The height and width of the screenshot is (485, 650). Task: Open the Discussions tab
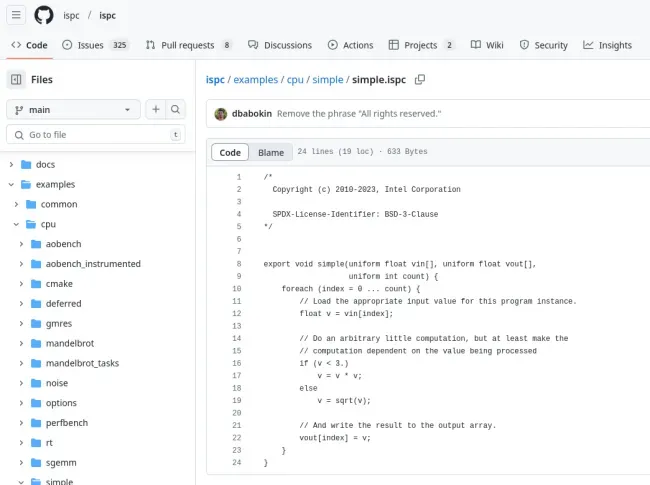tap(280, 45)
